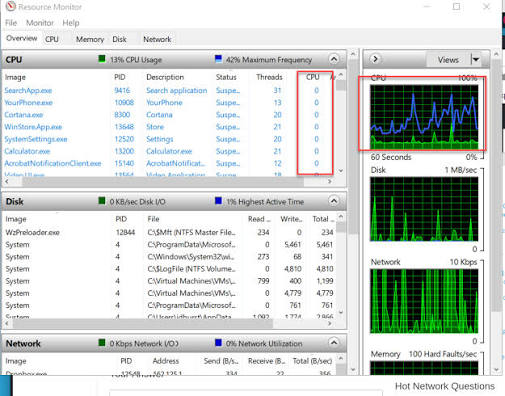Collapse the CPU section chevron
The height and width of the screenshot is (396, 505).
[x=334, y=59]
